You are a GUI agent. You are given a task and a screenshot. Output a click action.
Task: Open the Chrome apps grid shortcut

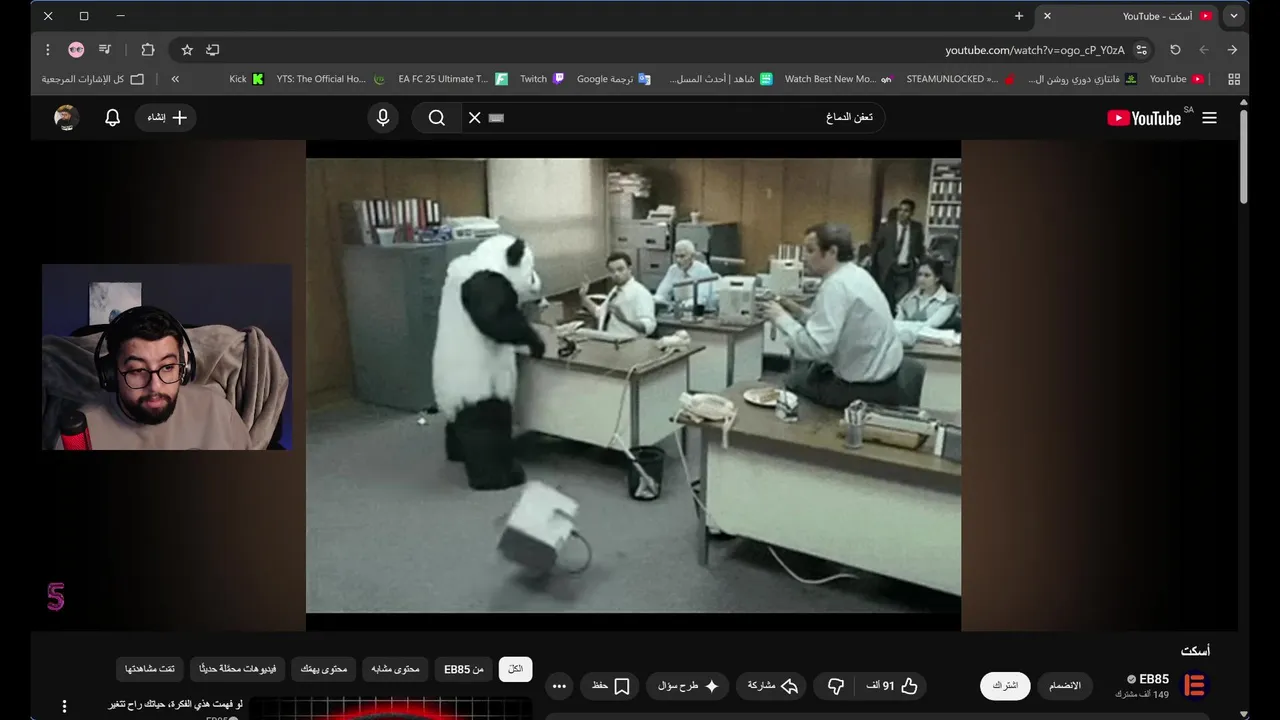(1234, 79)
